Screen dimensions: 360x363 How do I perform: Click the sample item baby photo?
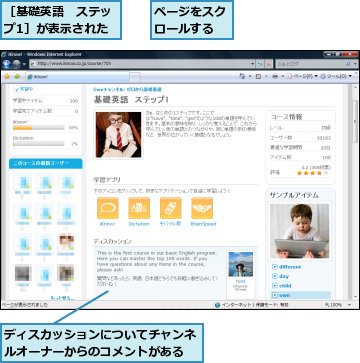[299, 231]
